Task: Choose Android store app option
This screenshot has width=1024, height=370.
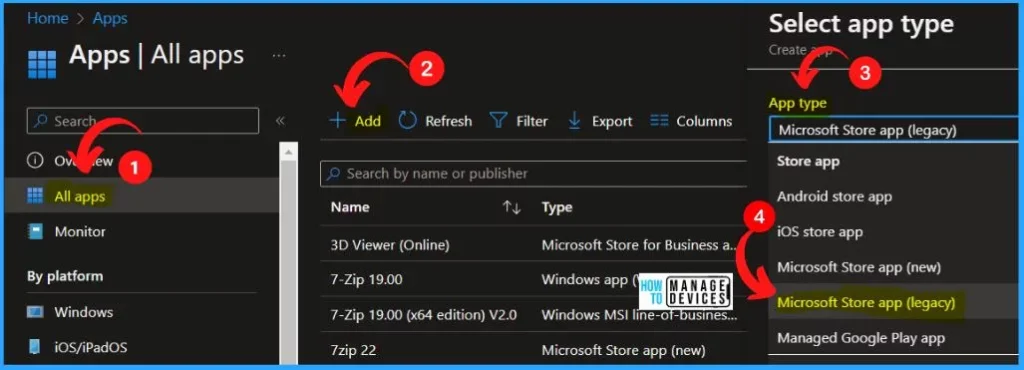Action: click(835, 196)
